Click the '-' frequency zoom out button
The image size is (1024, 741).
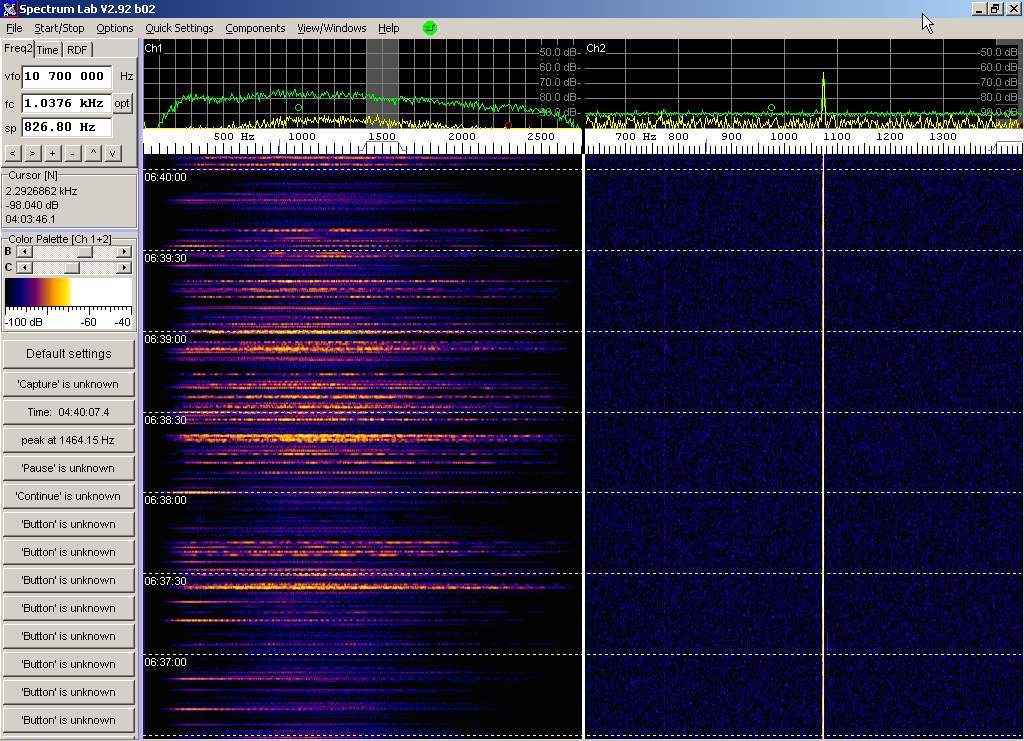(x=72, y=153)
